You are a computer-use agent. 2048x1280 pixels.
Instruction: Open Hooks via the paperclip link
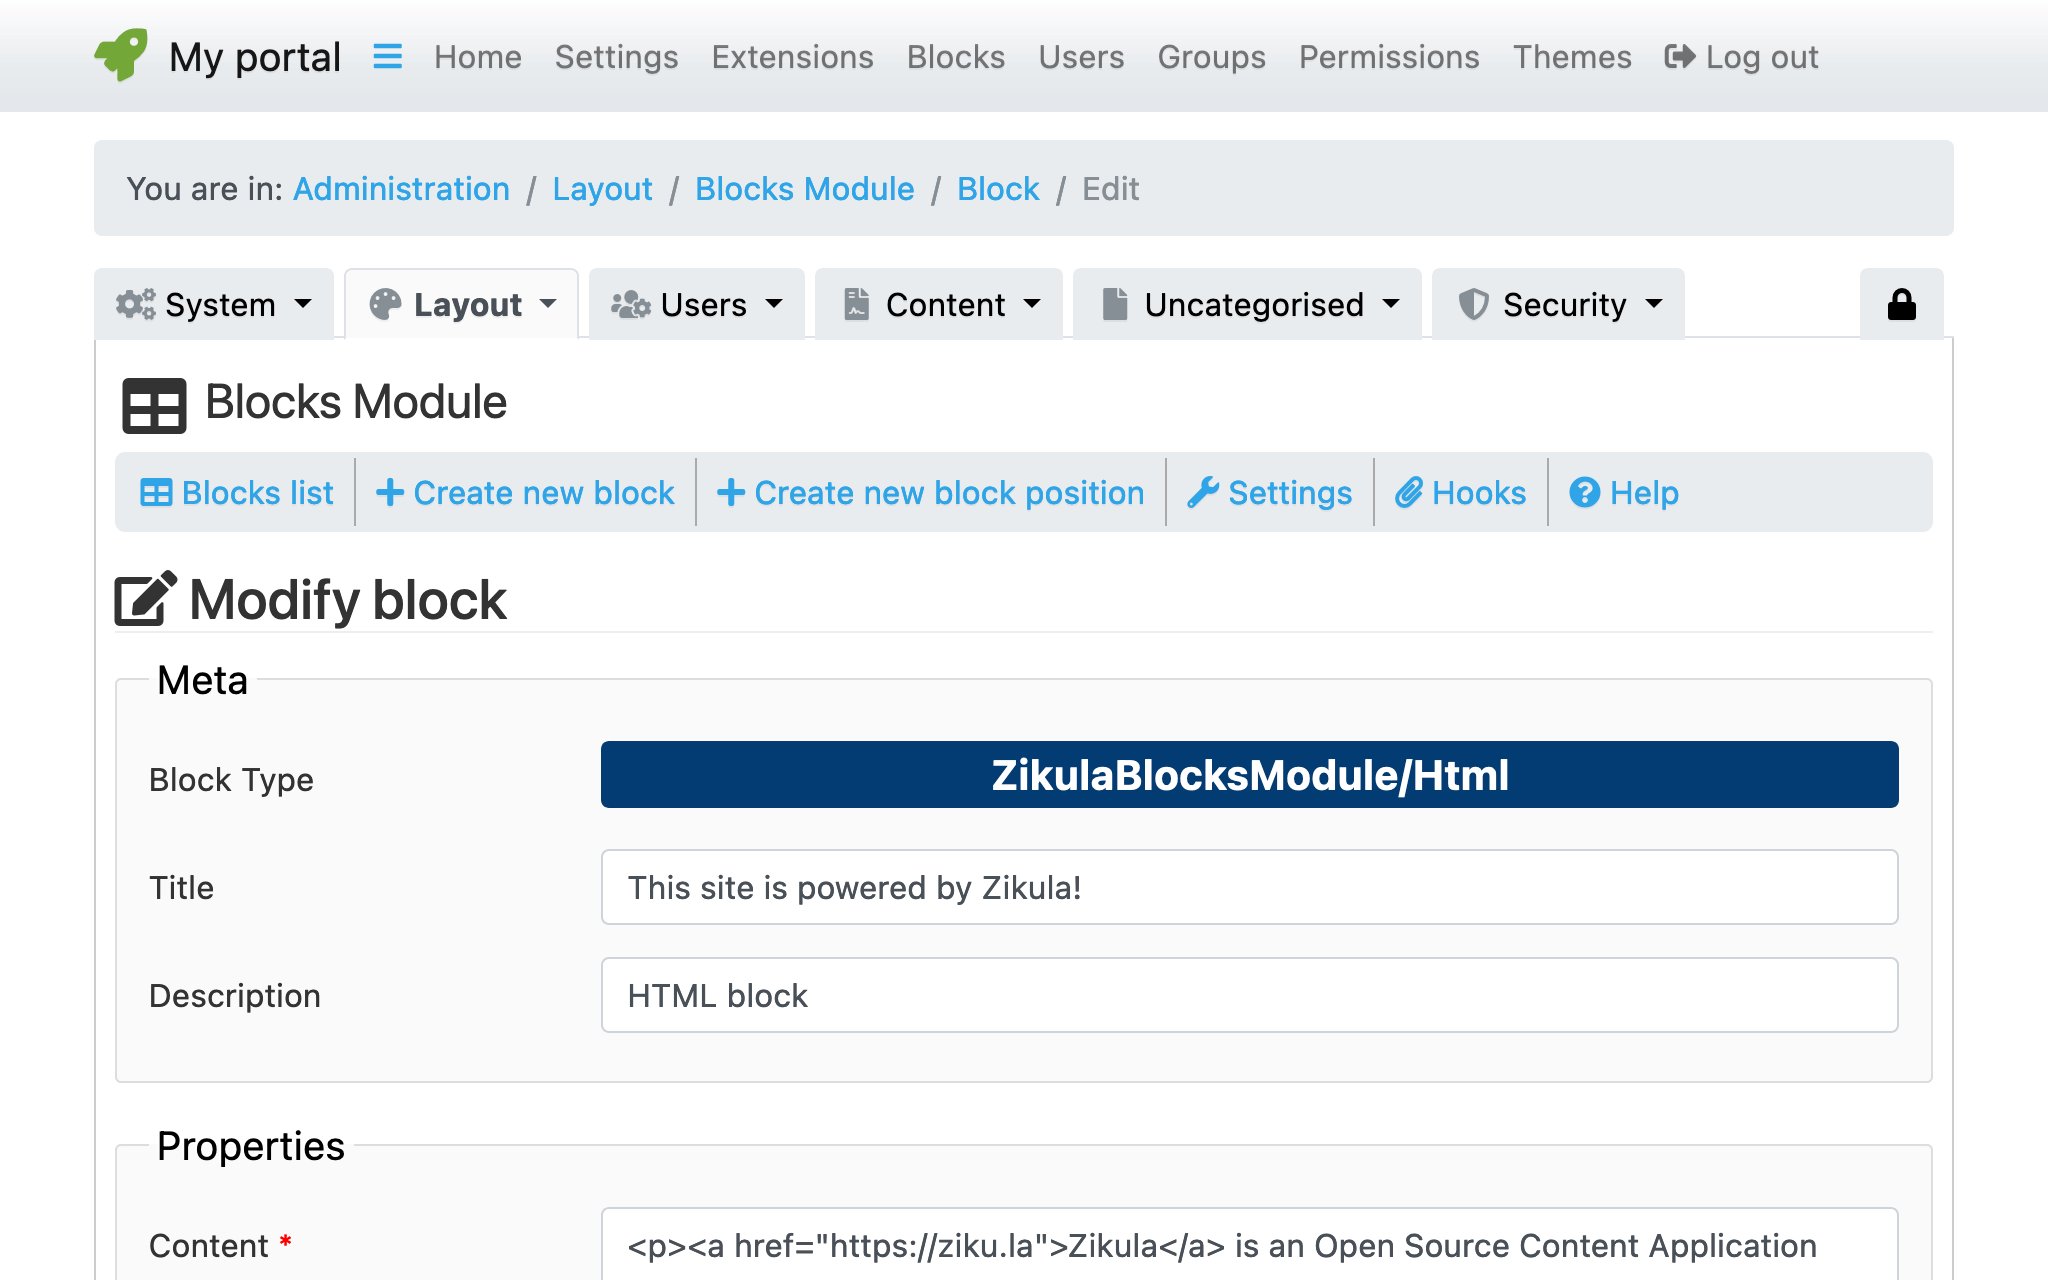click(x=1460, y=493)
